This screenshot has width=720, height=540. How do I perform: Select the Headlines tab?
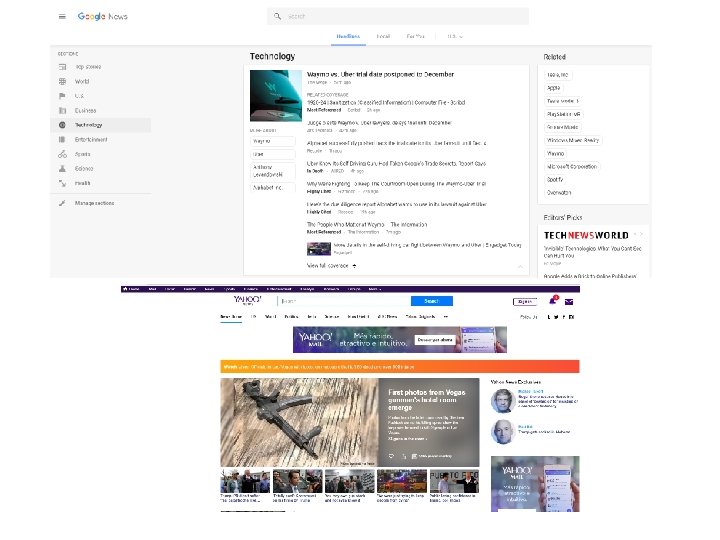pyautogui.click(x=348, y=36)
